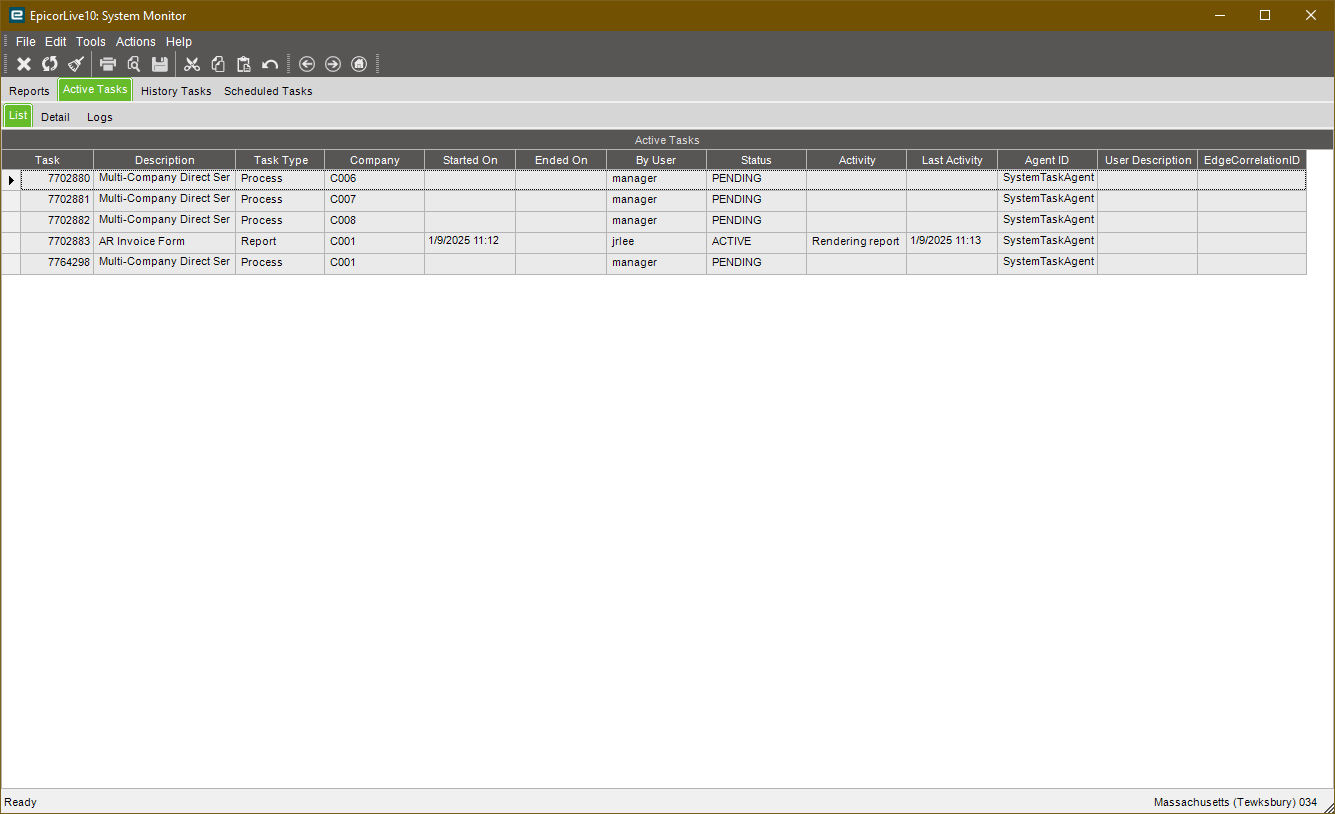Click the Paste clipboard icon
1335x814 pixels.
(244, 64)
